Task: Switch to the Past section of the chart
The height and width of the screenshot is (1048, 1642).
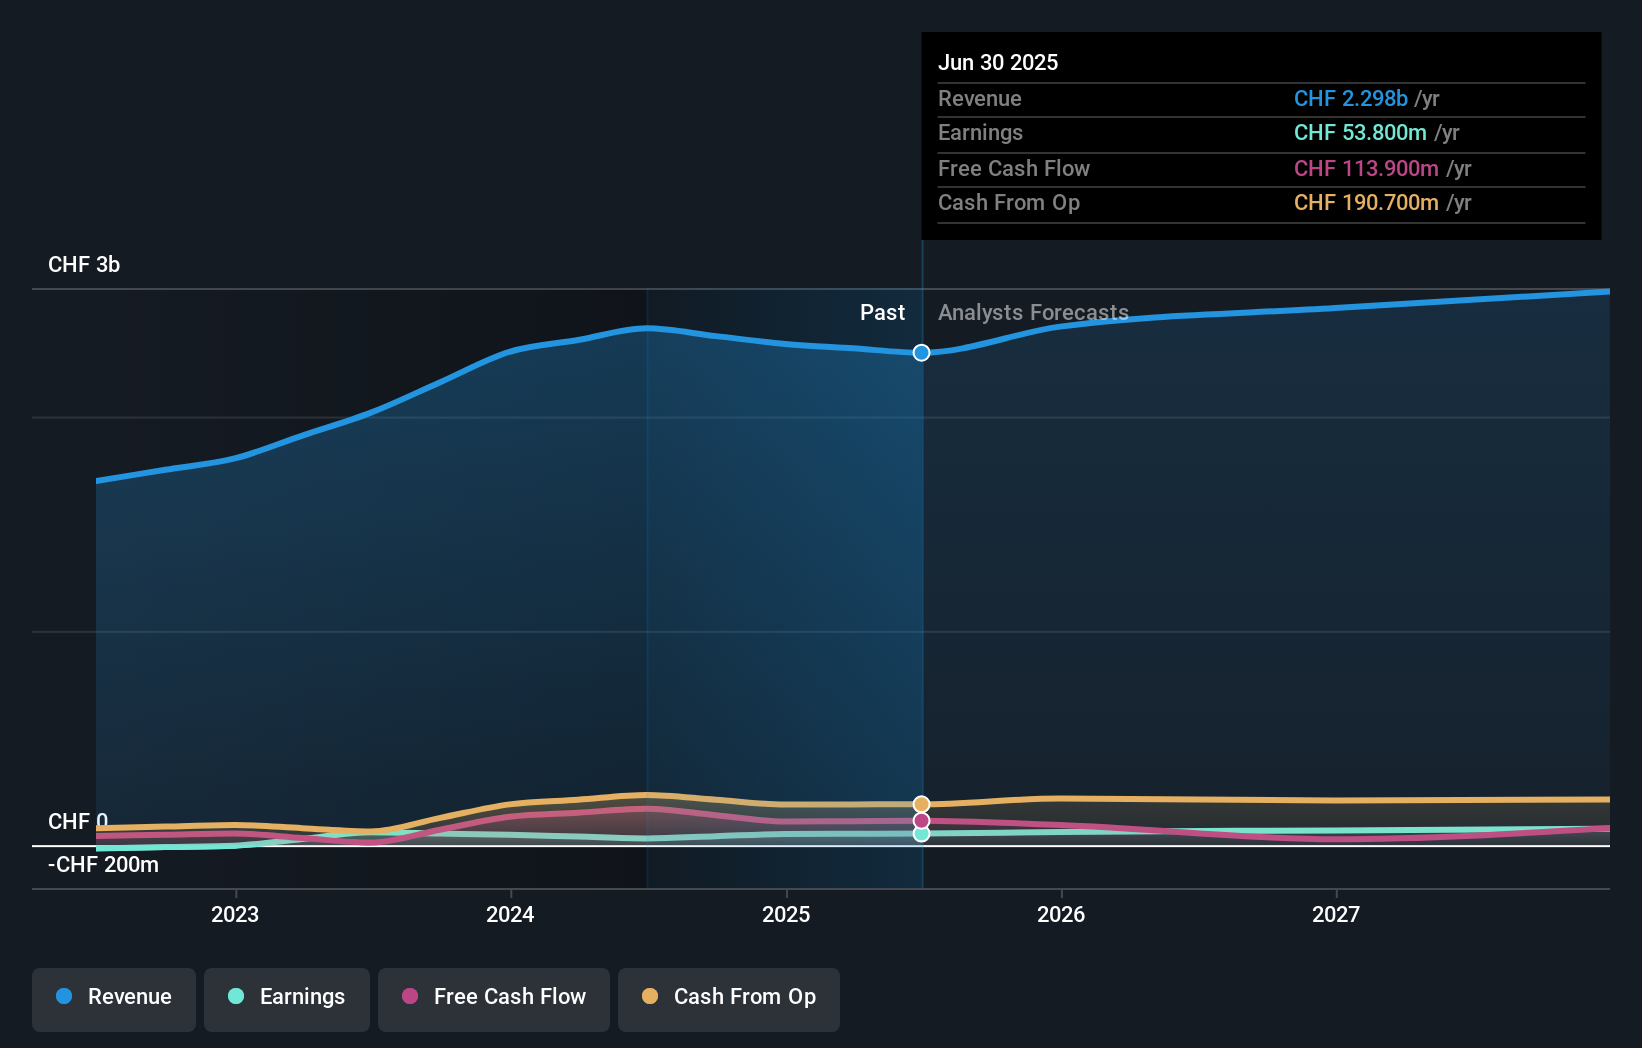Action: click(882, 312)
